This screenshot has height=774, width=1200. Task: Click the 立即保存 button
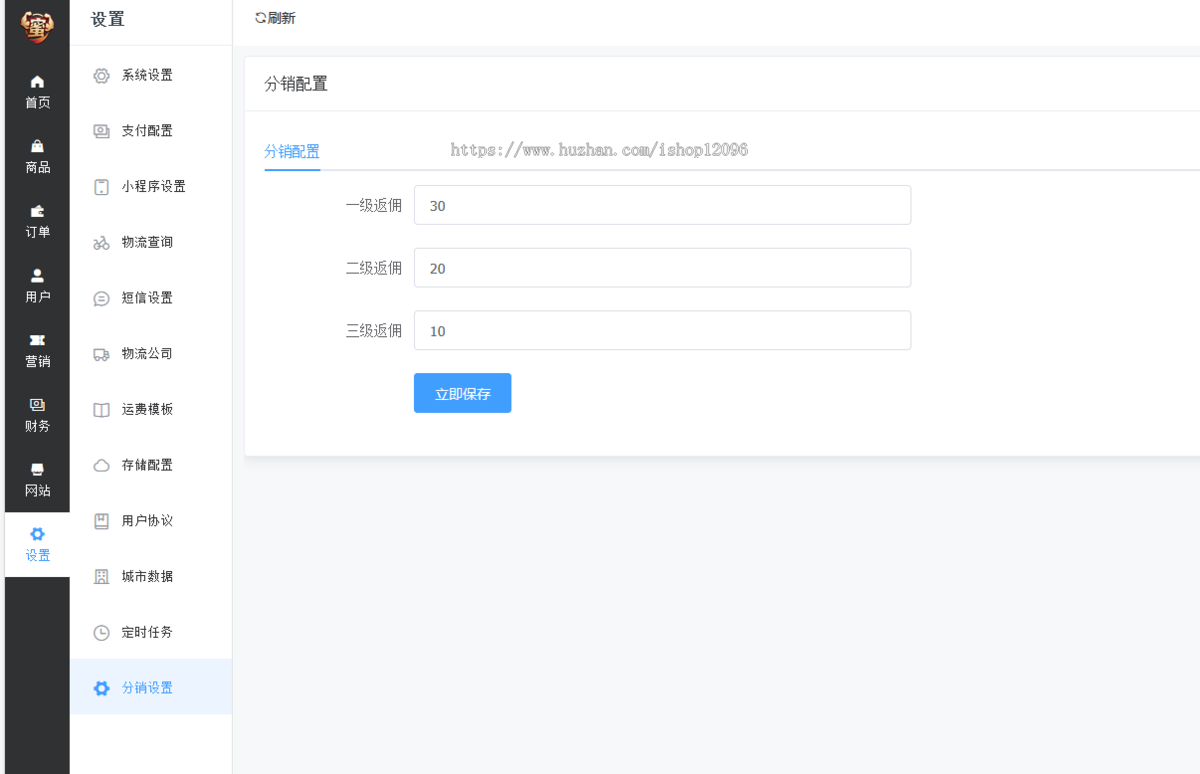pos(462,393)
